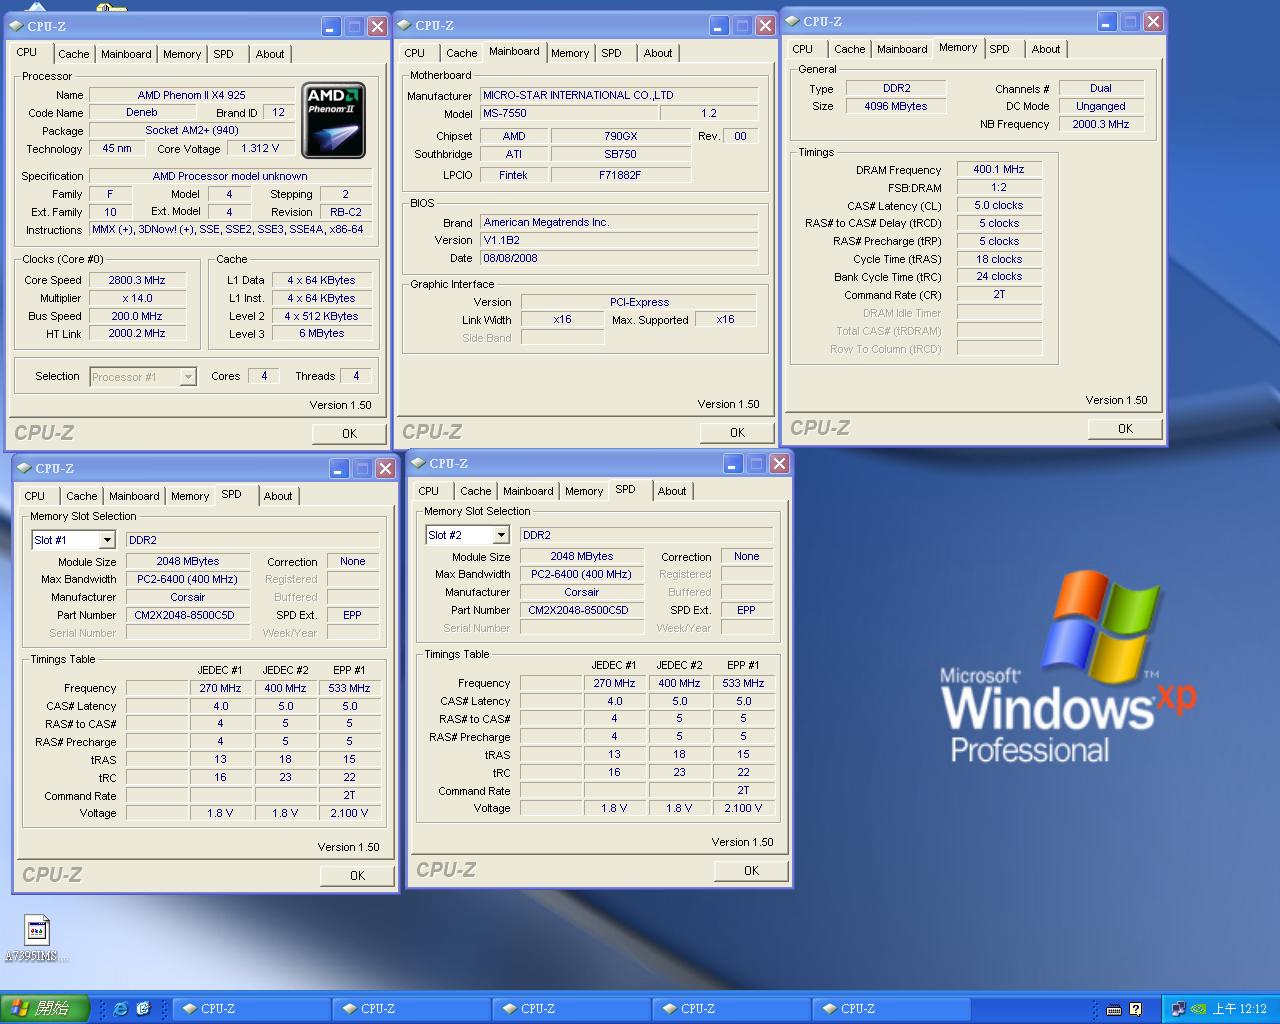The width and height of the screenshot is (1280, 1024).
Task: Click the CPU-Z title icon in the Processor window
Action: (x=16, y=26)
